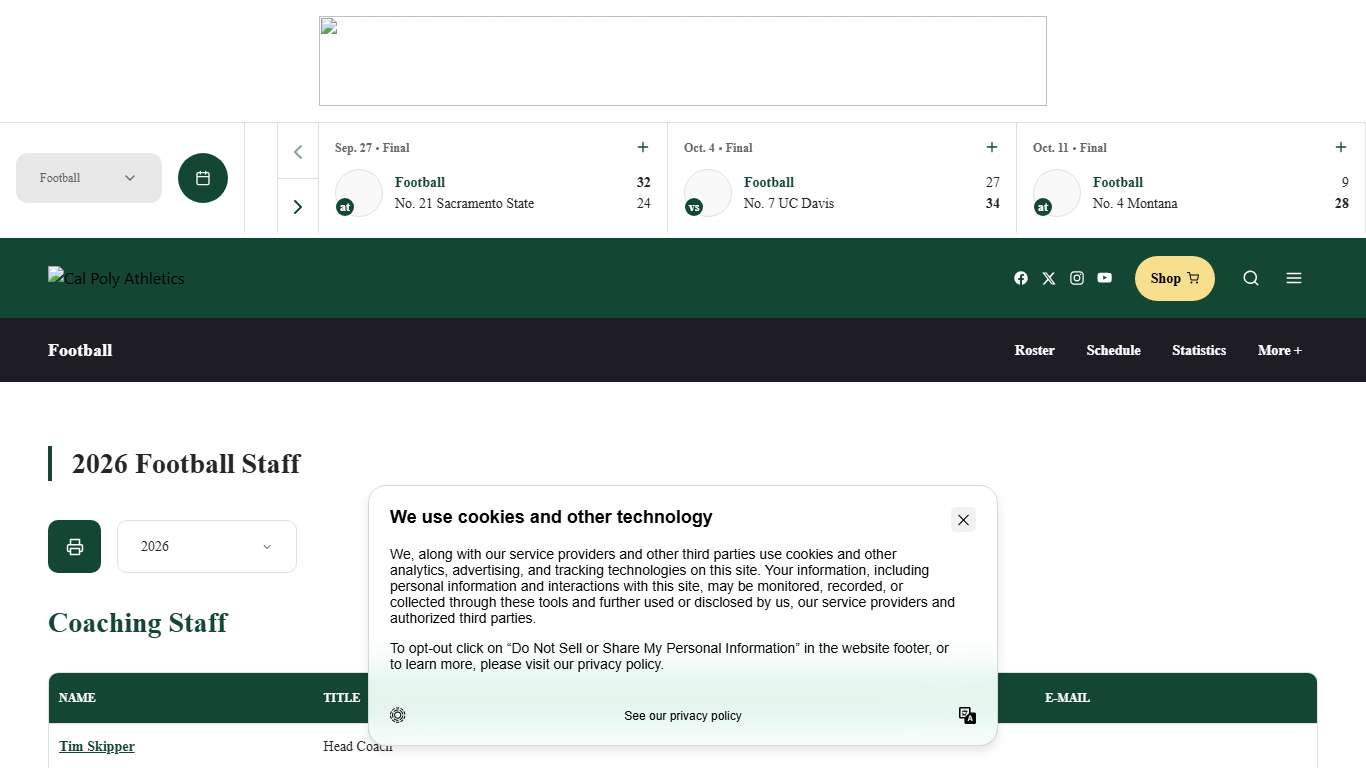Click the Shop button

coord(1174,278)
